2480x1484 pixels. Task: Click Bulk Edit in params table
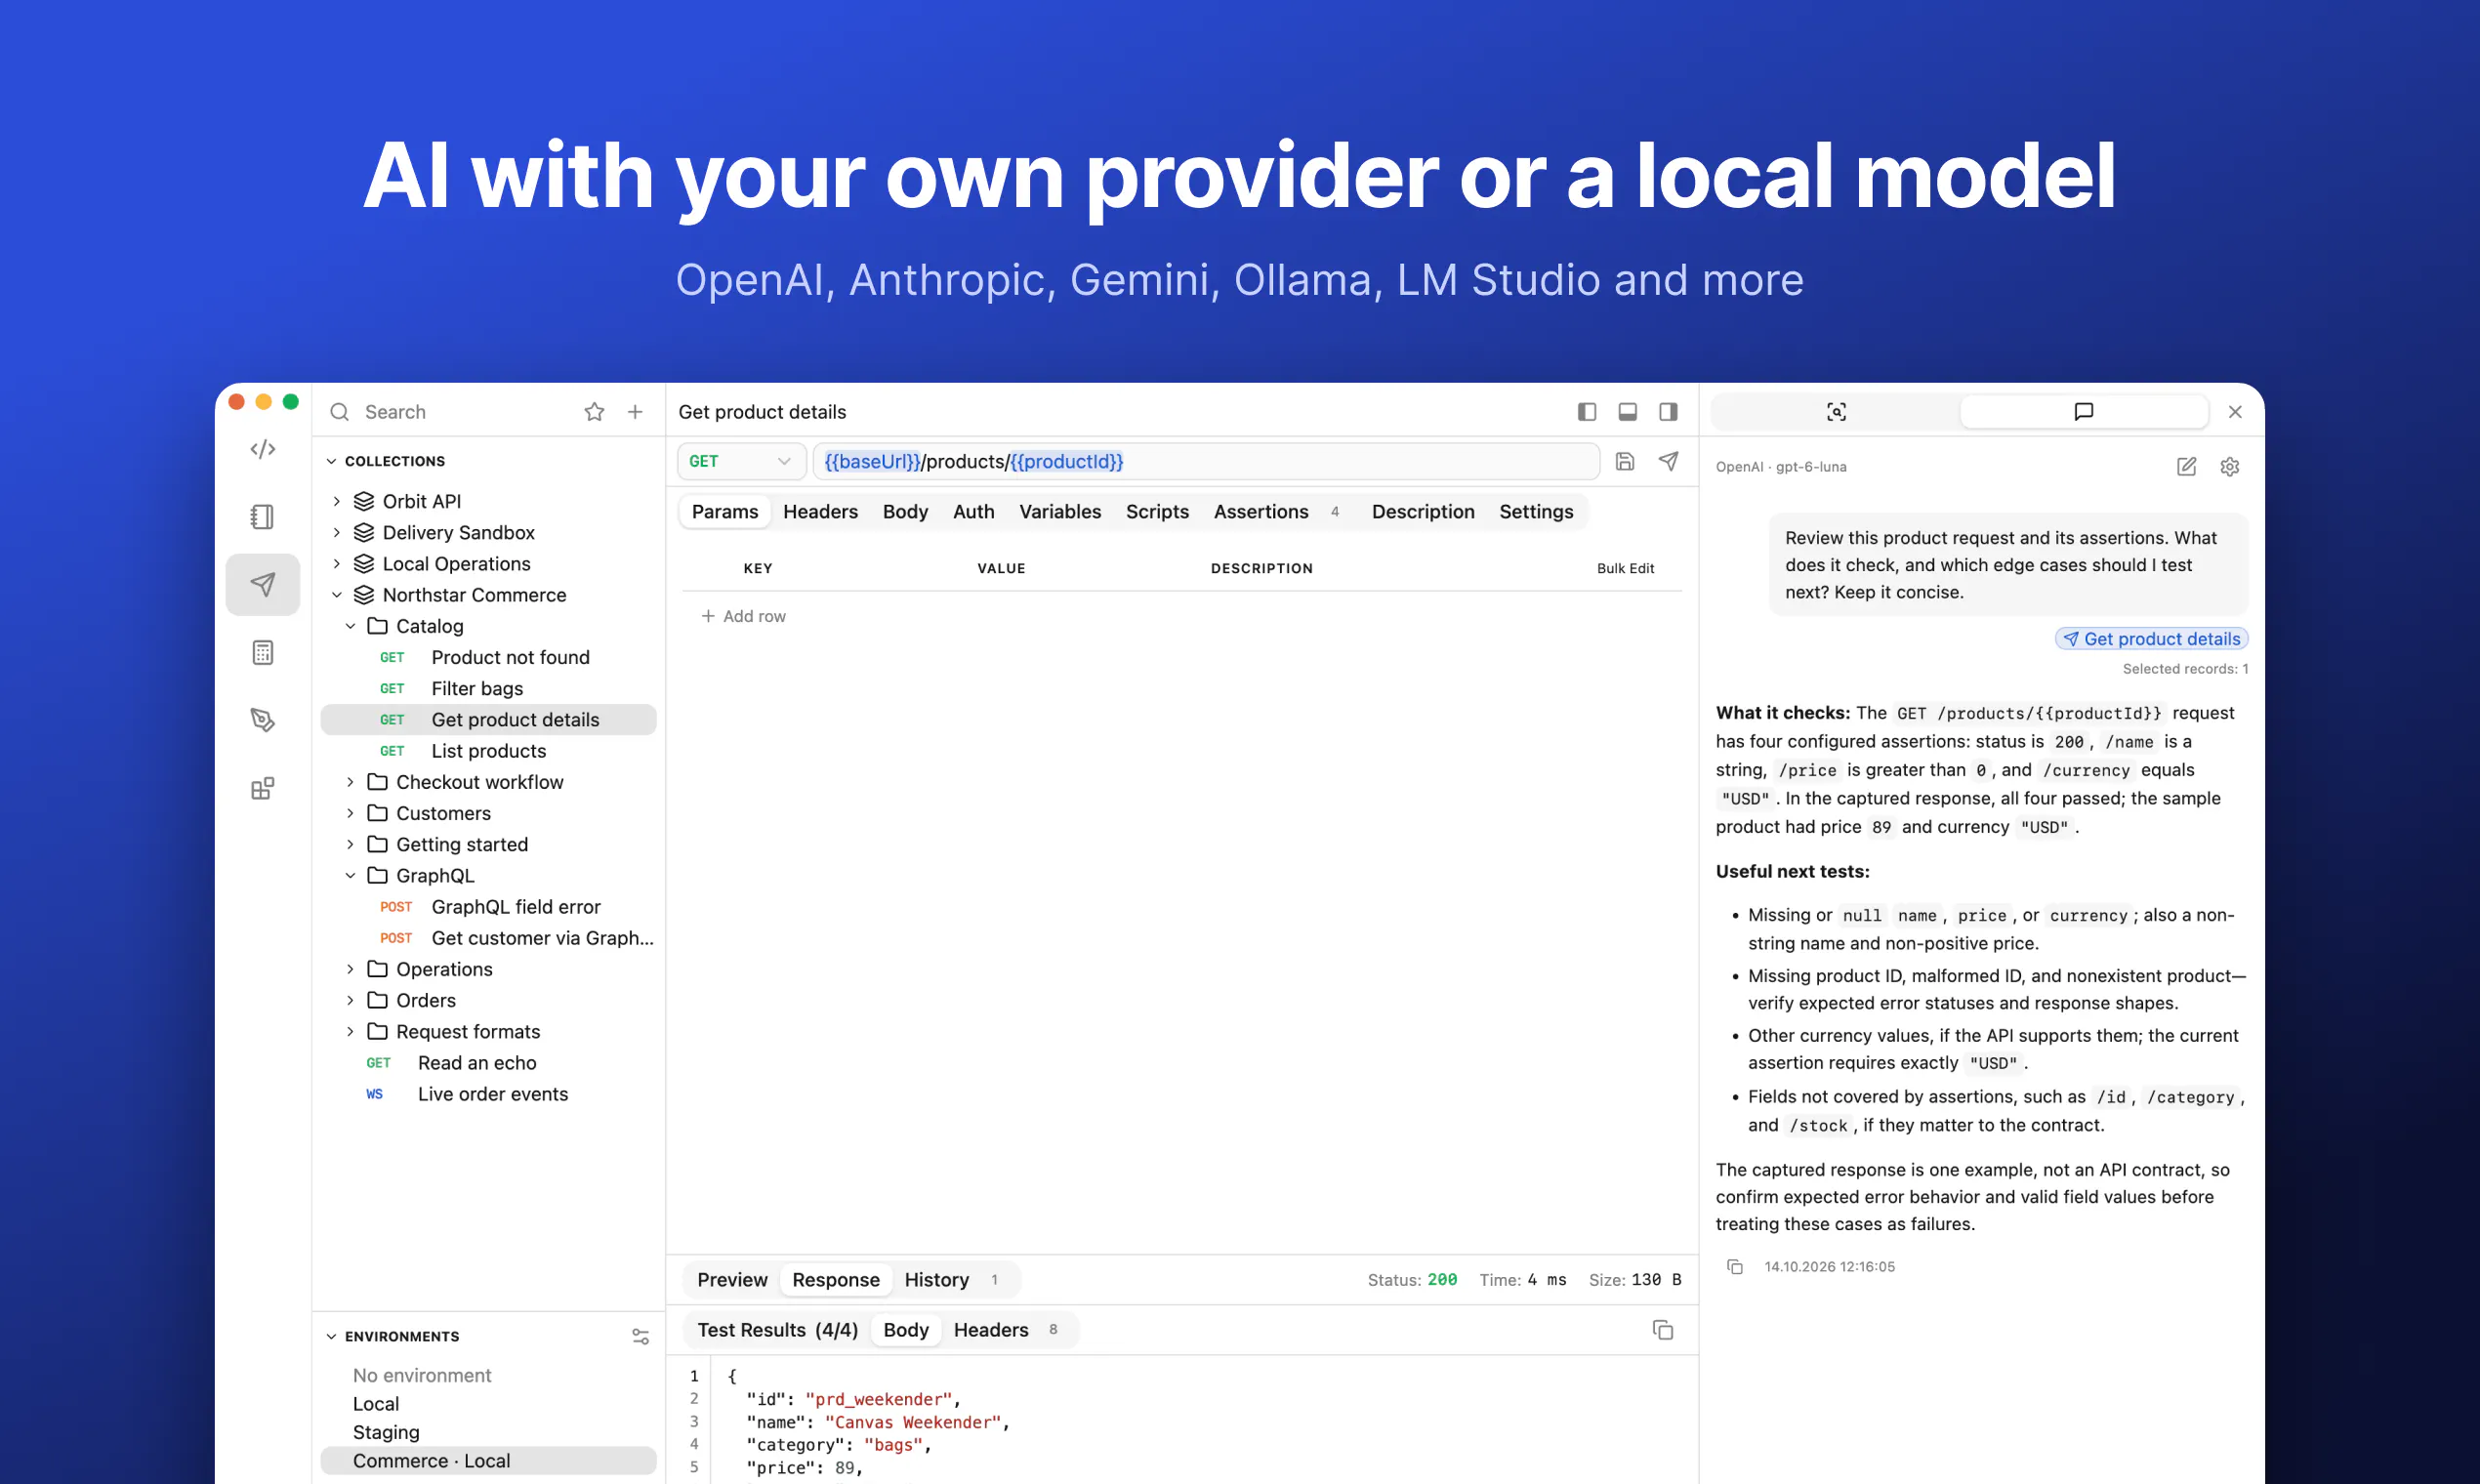tap(1625, 568)
